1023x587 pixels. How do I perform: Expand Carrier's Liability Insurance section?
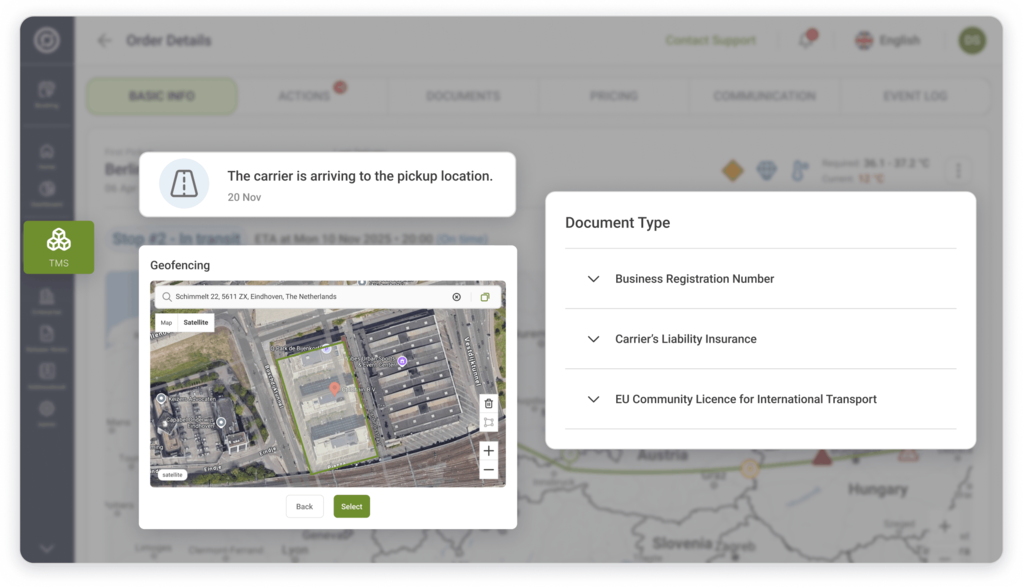click(761, 339)
